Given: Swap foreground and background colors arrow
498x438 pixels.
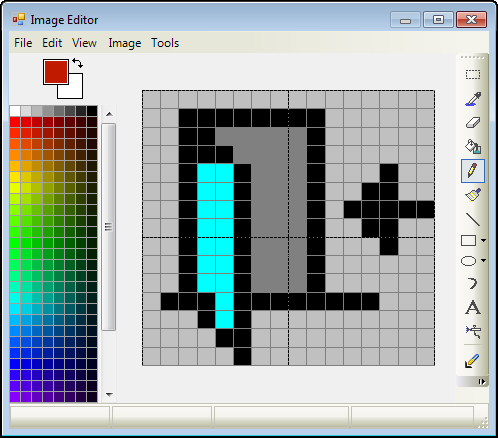Looking at the screenshot, I should point(77,63).
